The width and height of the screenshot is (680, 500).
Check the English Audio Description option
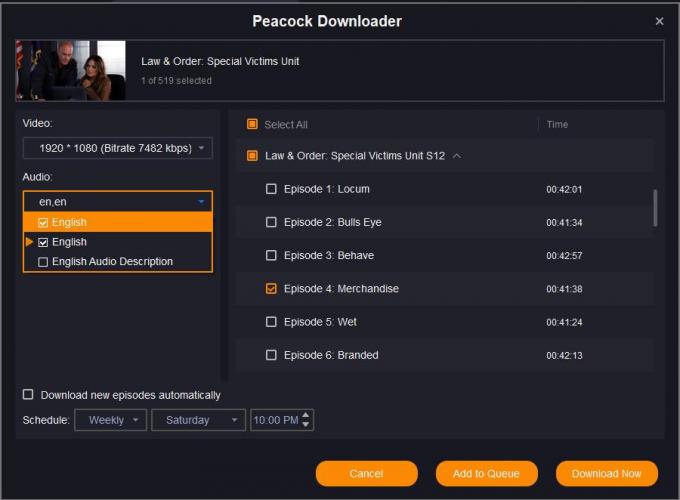point(42,262)
